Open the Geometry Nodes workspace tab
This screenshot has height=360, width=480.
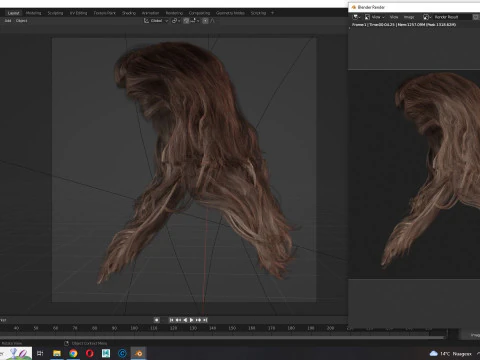tap(230, 13)
